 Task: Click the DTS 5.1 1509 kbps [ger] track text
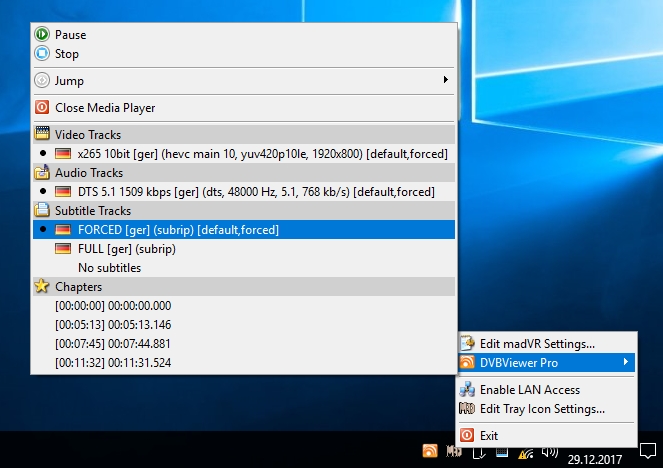pos(256,192)
